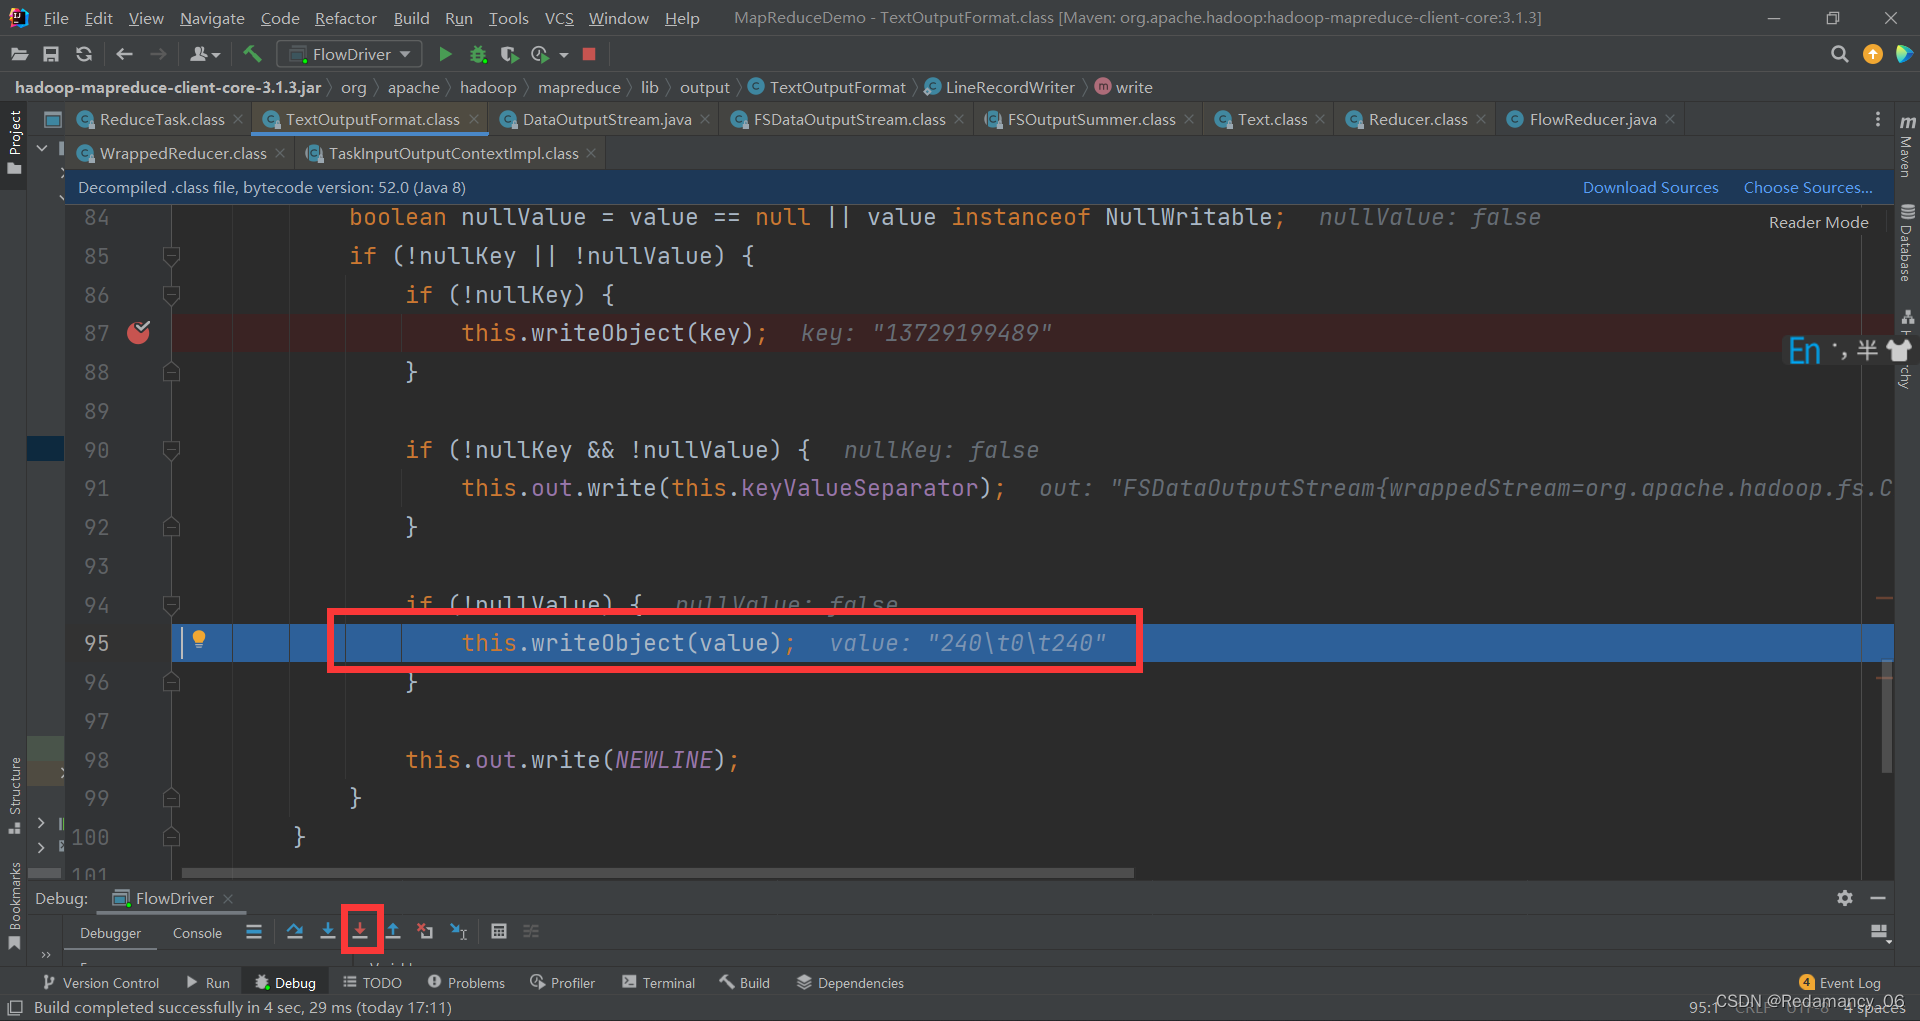1920x1021 pixels.
Task: Open the FlowDriver run configuration dropdown
Action: (349, 54)
